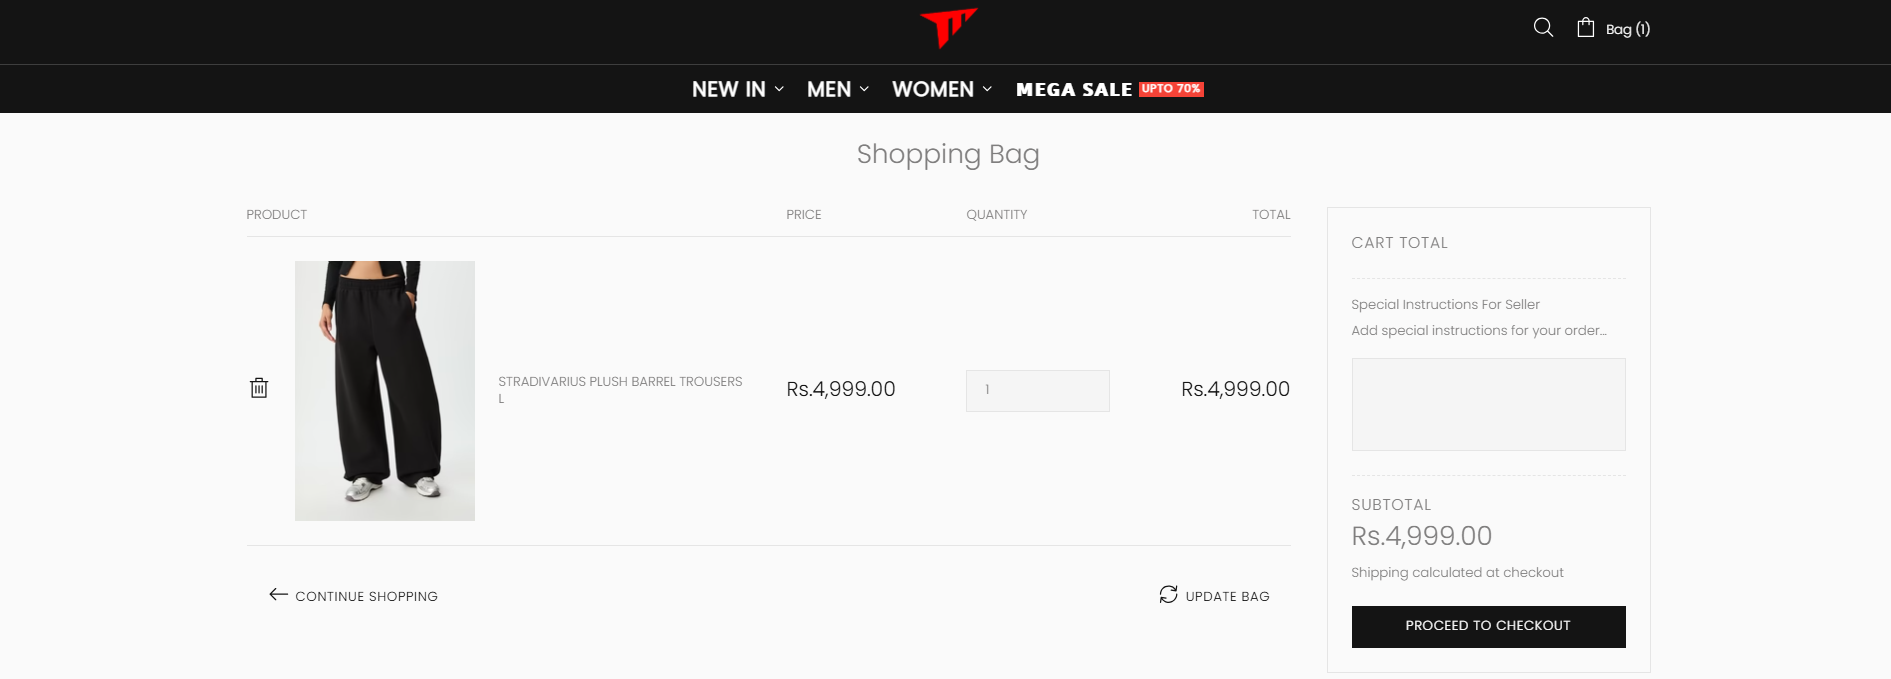
Task: Click the refresh icon beside Update Bag
Action: click(x=1168, y=595)
